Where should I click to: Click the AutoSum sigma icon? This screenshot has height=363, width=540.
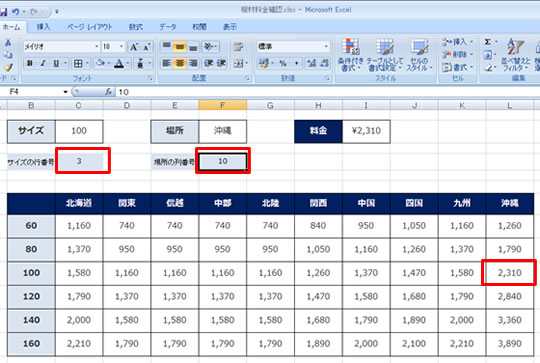tap(488, 42)
